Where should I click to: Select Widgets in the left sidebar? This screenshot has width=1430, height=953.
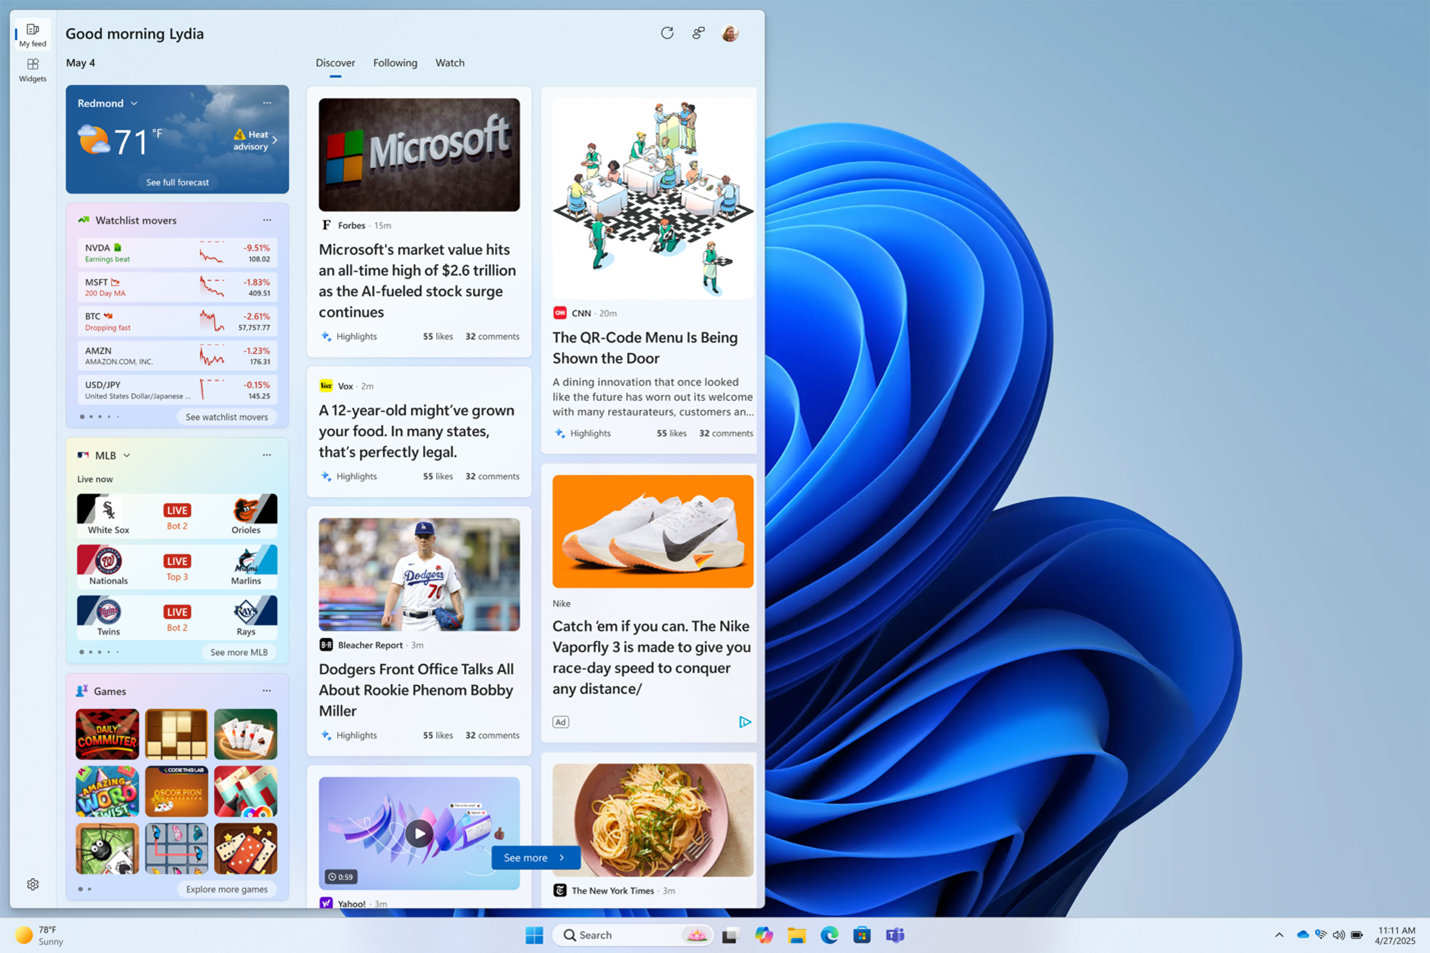(x=32, y=69)
